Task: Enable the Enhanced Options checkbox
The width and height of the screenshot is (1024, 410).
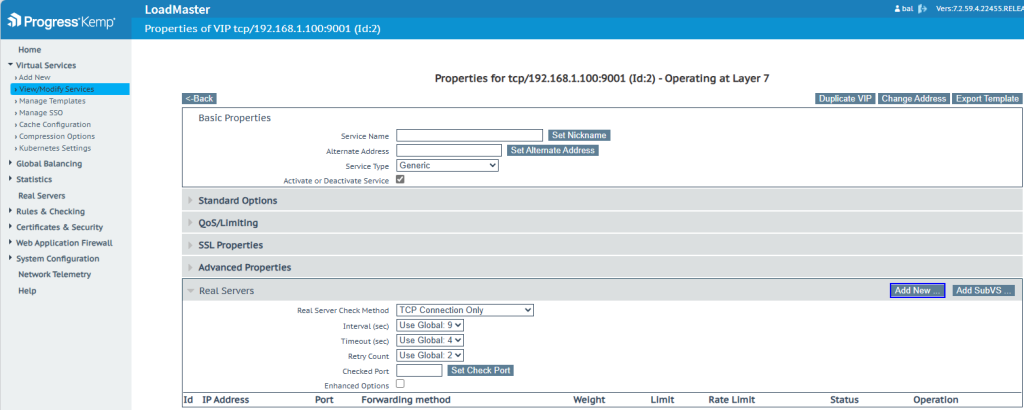Action: 400,384
